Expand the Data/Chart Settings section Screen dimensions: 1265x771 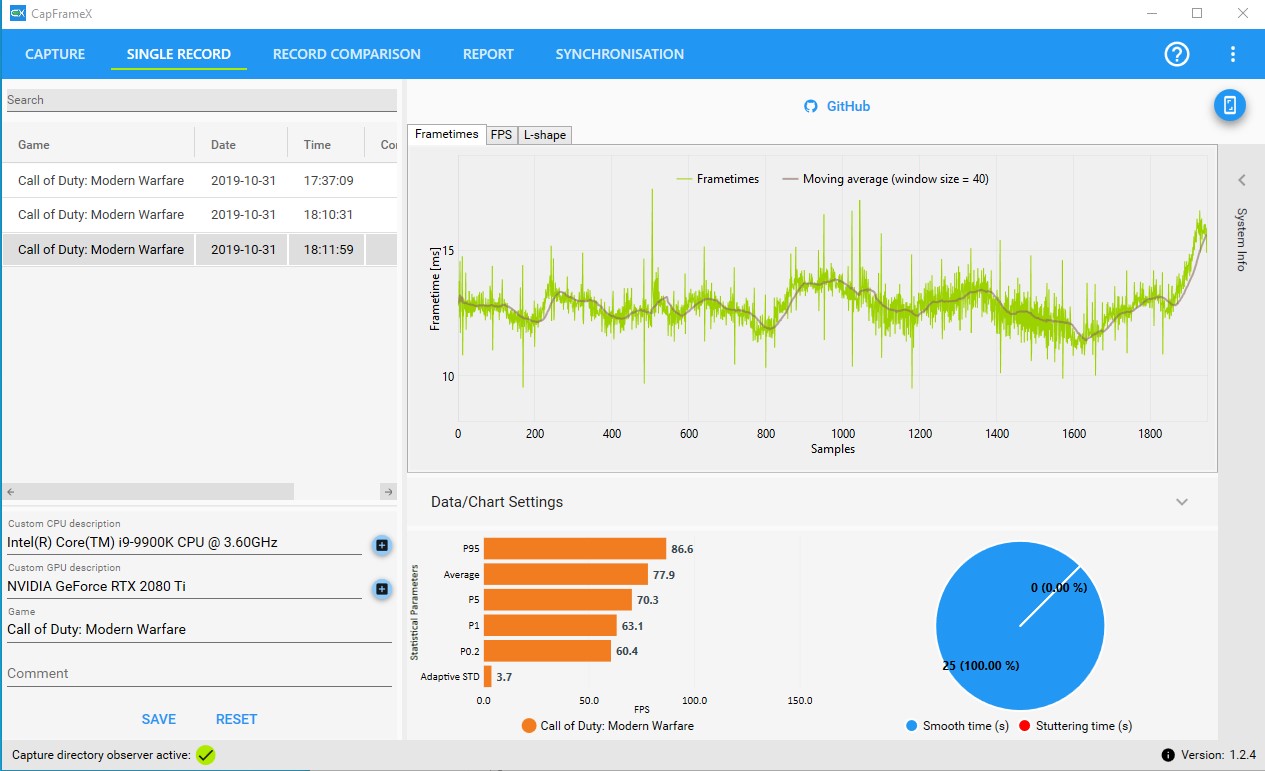click(x=1182, y=502)
